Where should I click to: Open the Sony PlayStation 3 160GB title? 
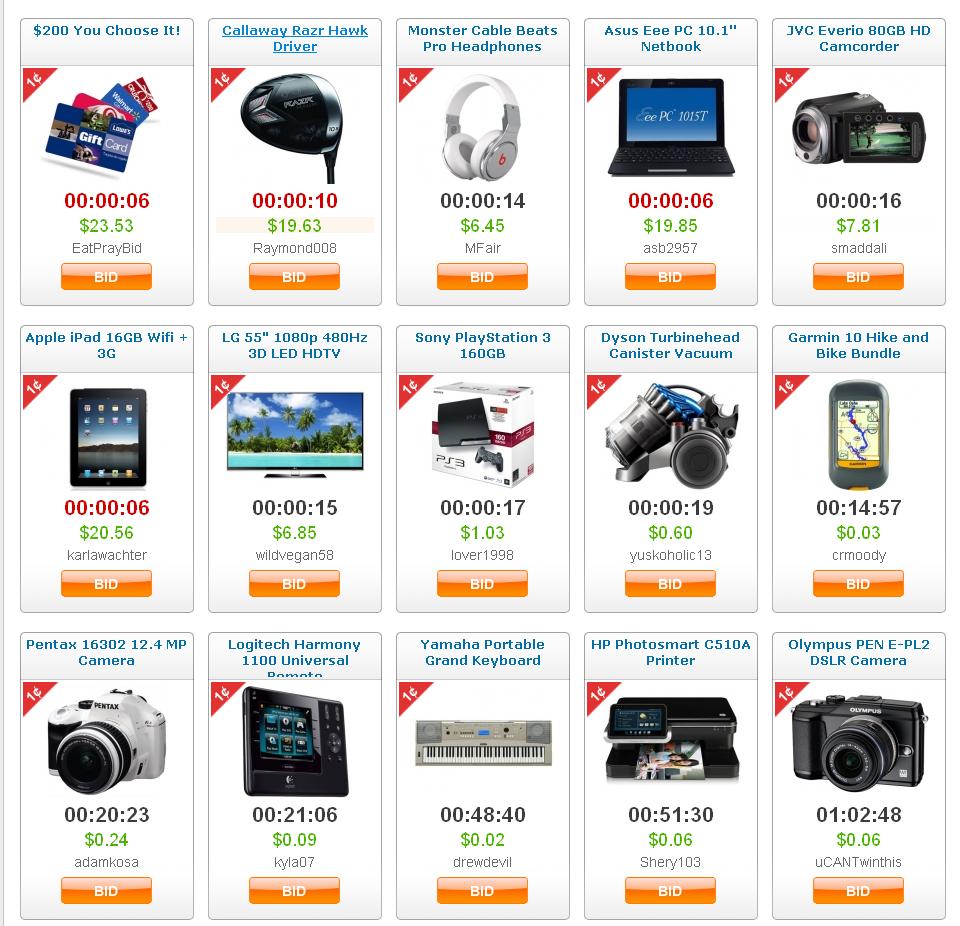point(482,345)
